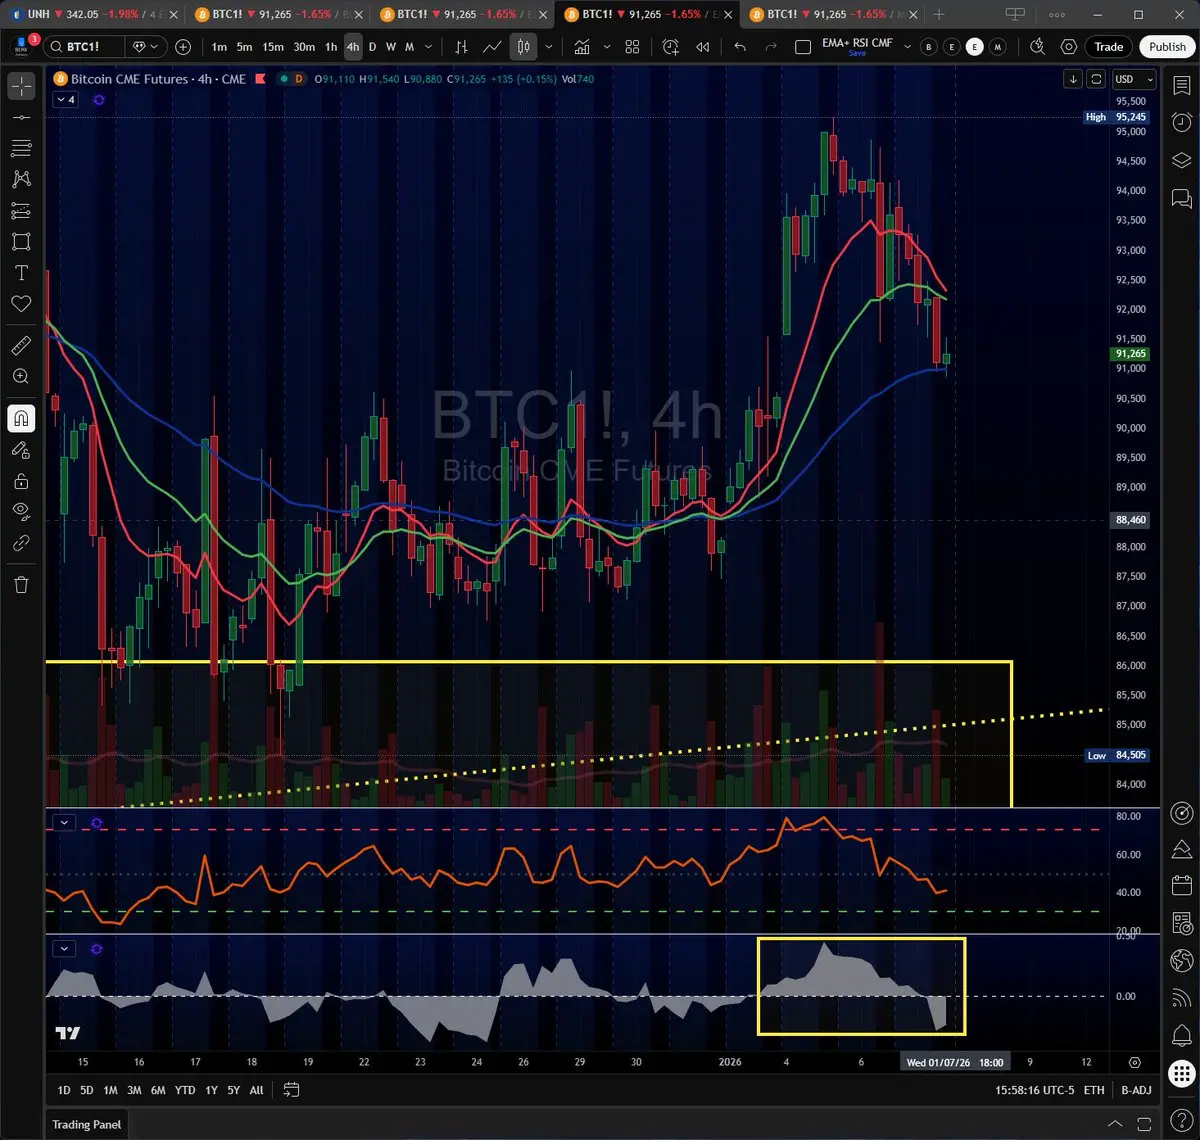
Task: Open the Indicators menu
Action: point(581,47)
